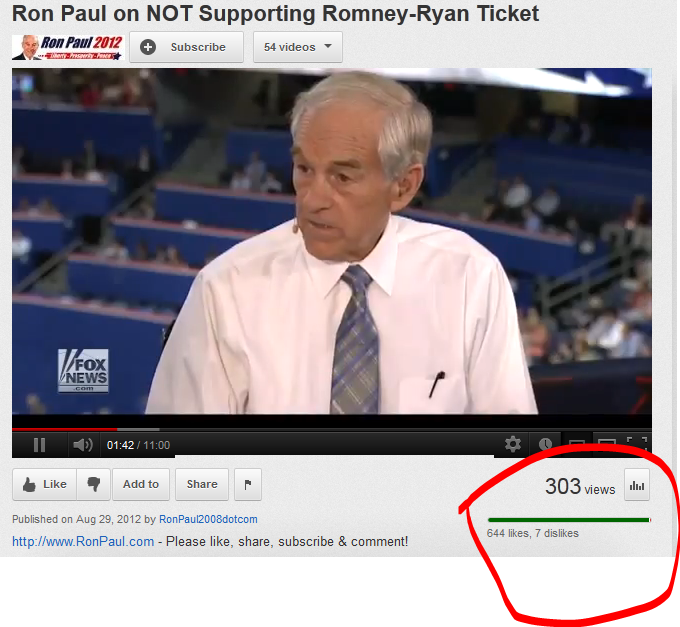Click the Ron Paul 2012 channel banner

click(68, 47)
